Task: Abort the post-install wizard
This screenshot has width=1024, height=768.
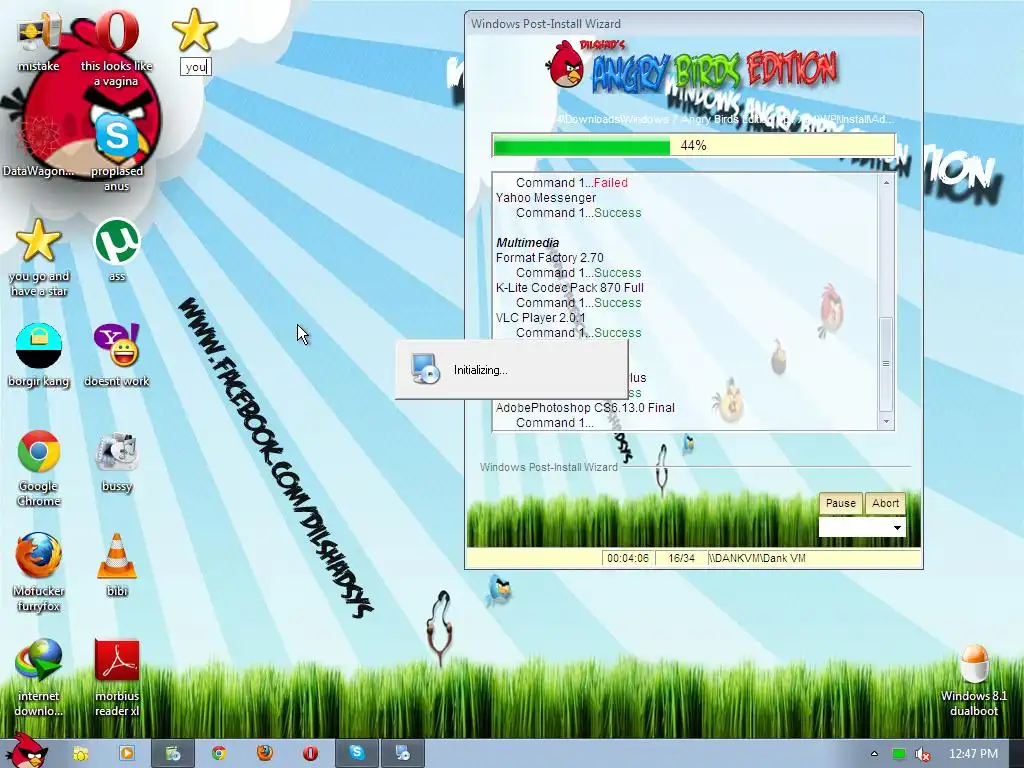Action: [x=885, y=504]
